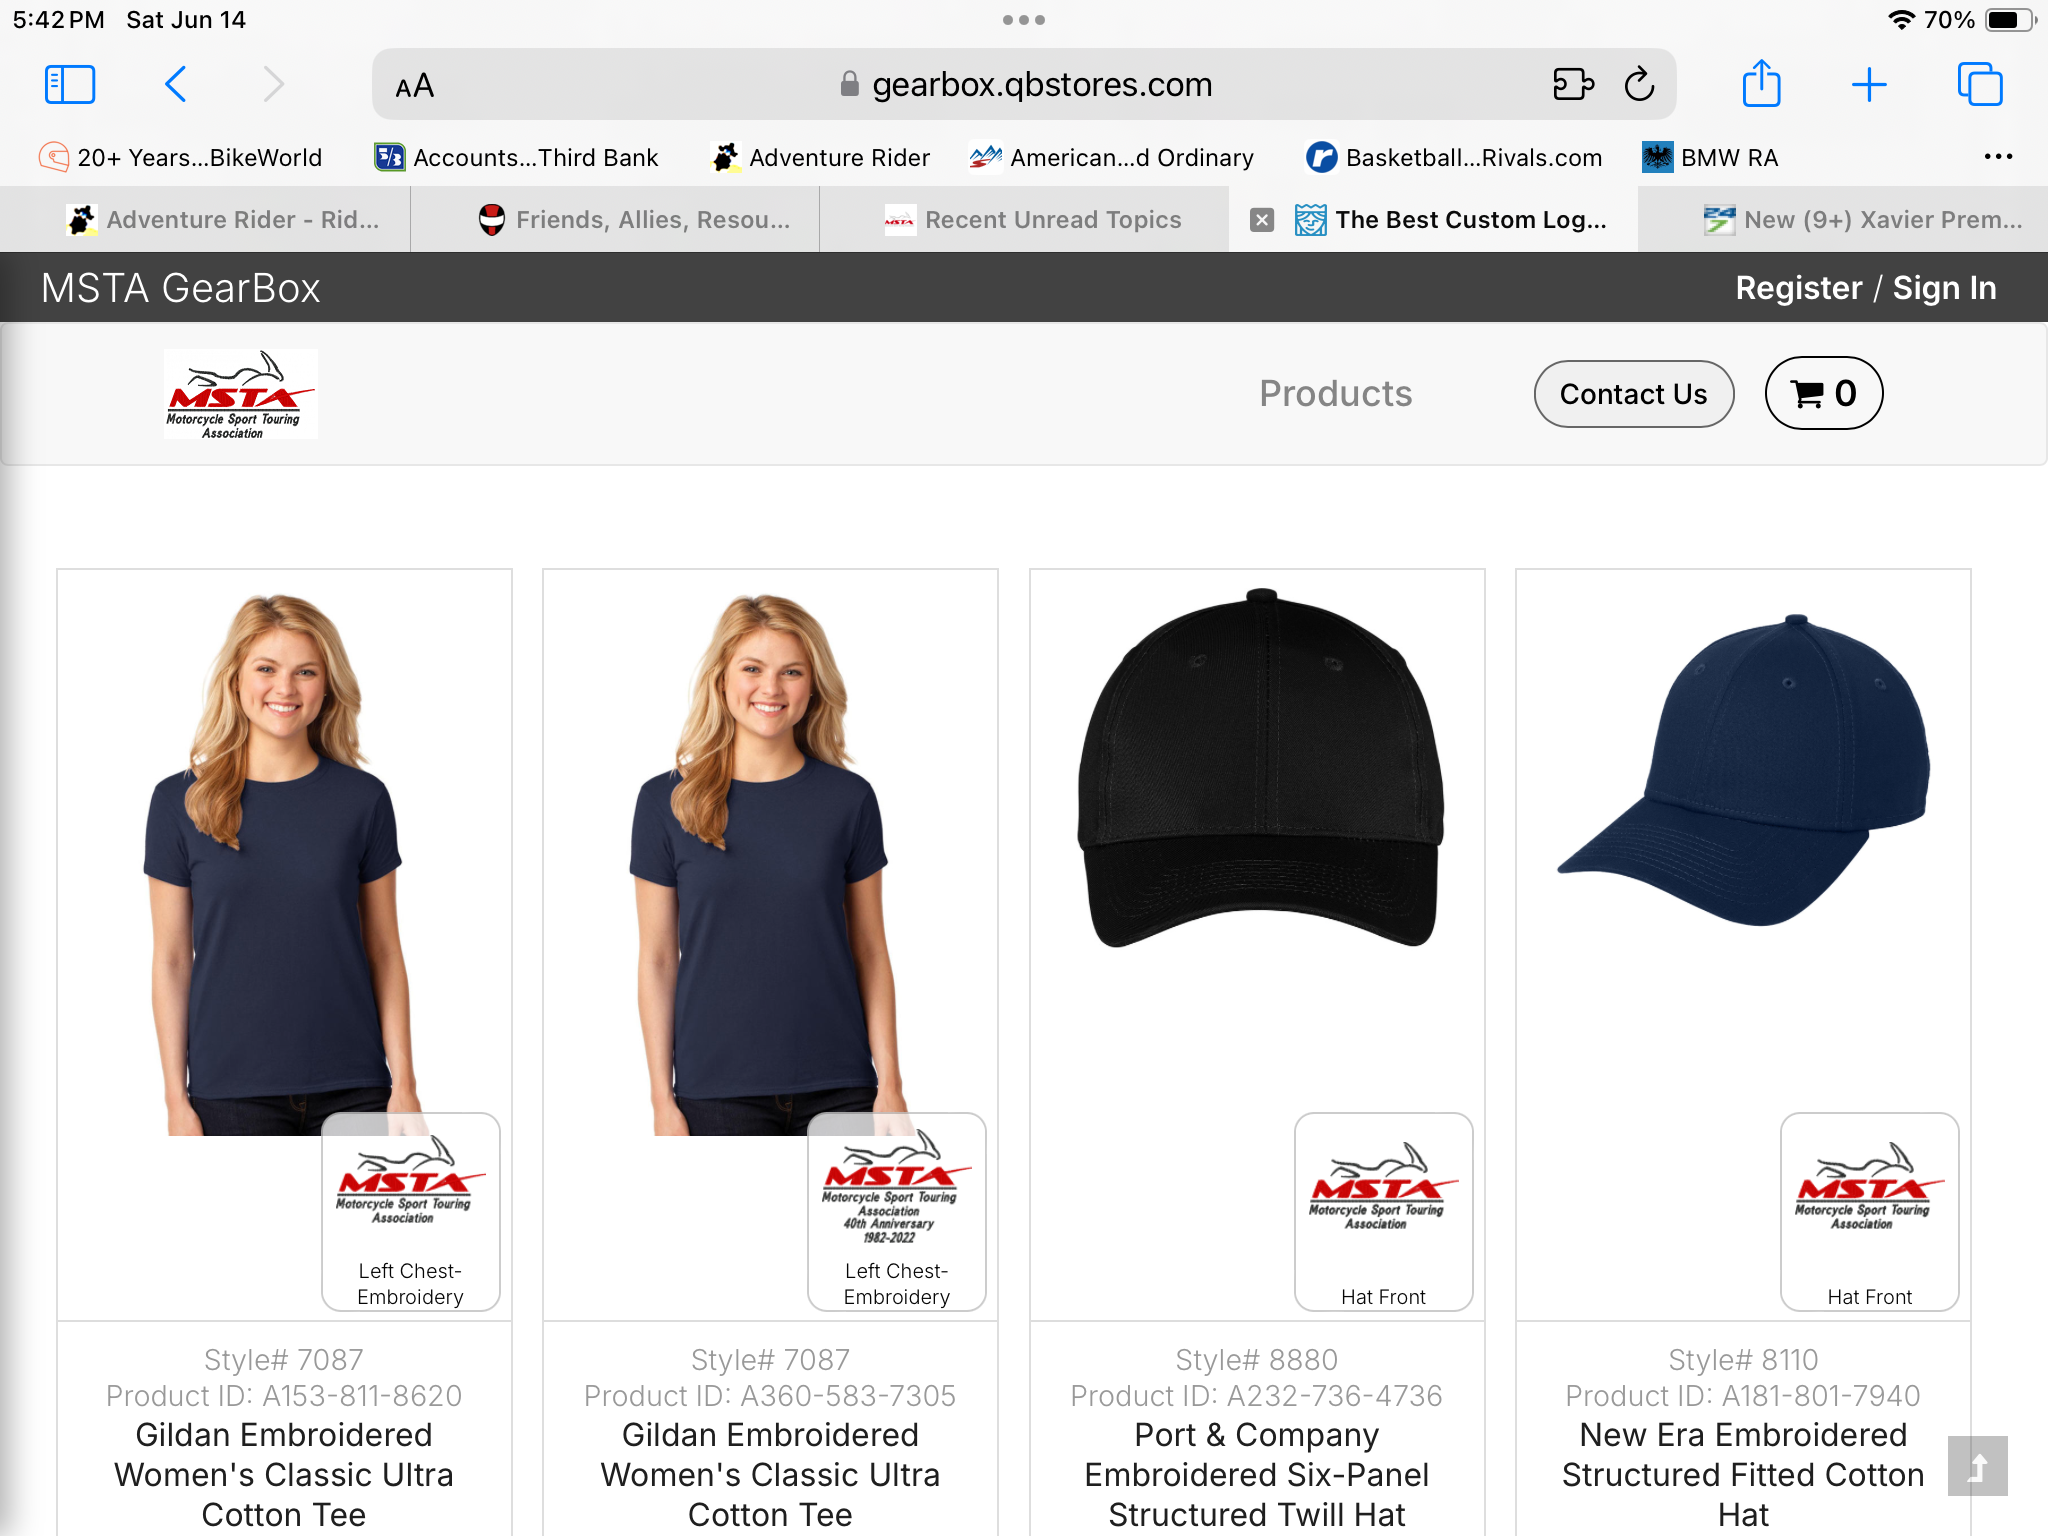Open the extensions puzzle icon

1573,85
